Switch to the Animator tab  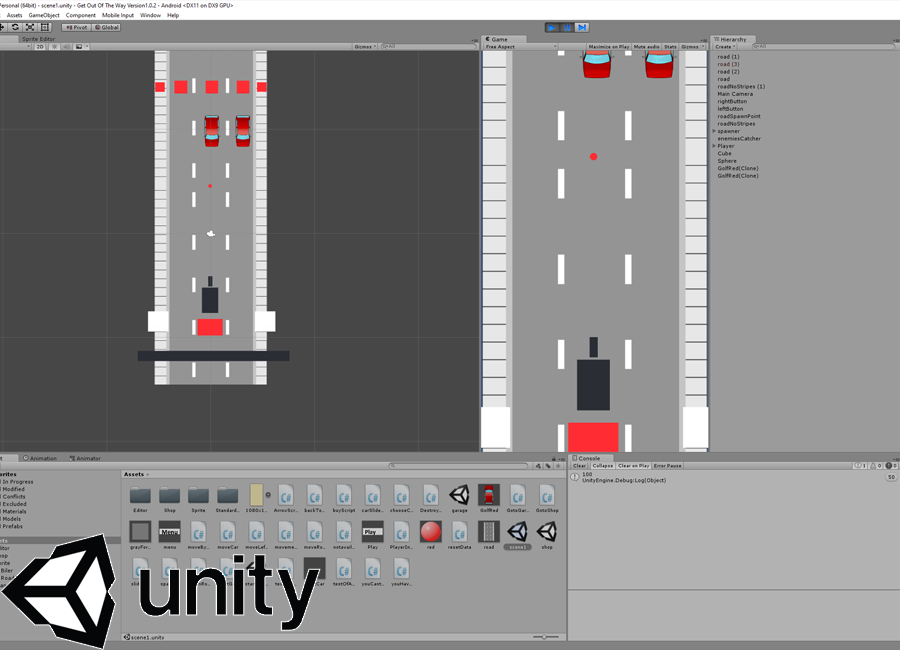(85, 458)
